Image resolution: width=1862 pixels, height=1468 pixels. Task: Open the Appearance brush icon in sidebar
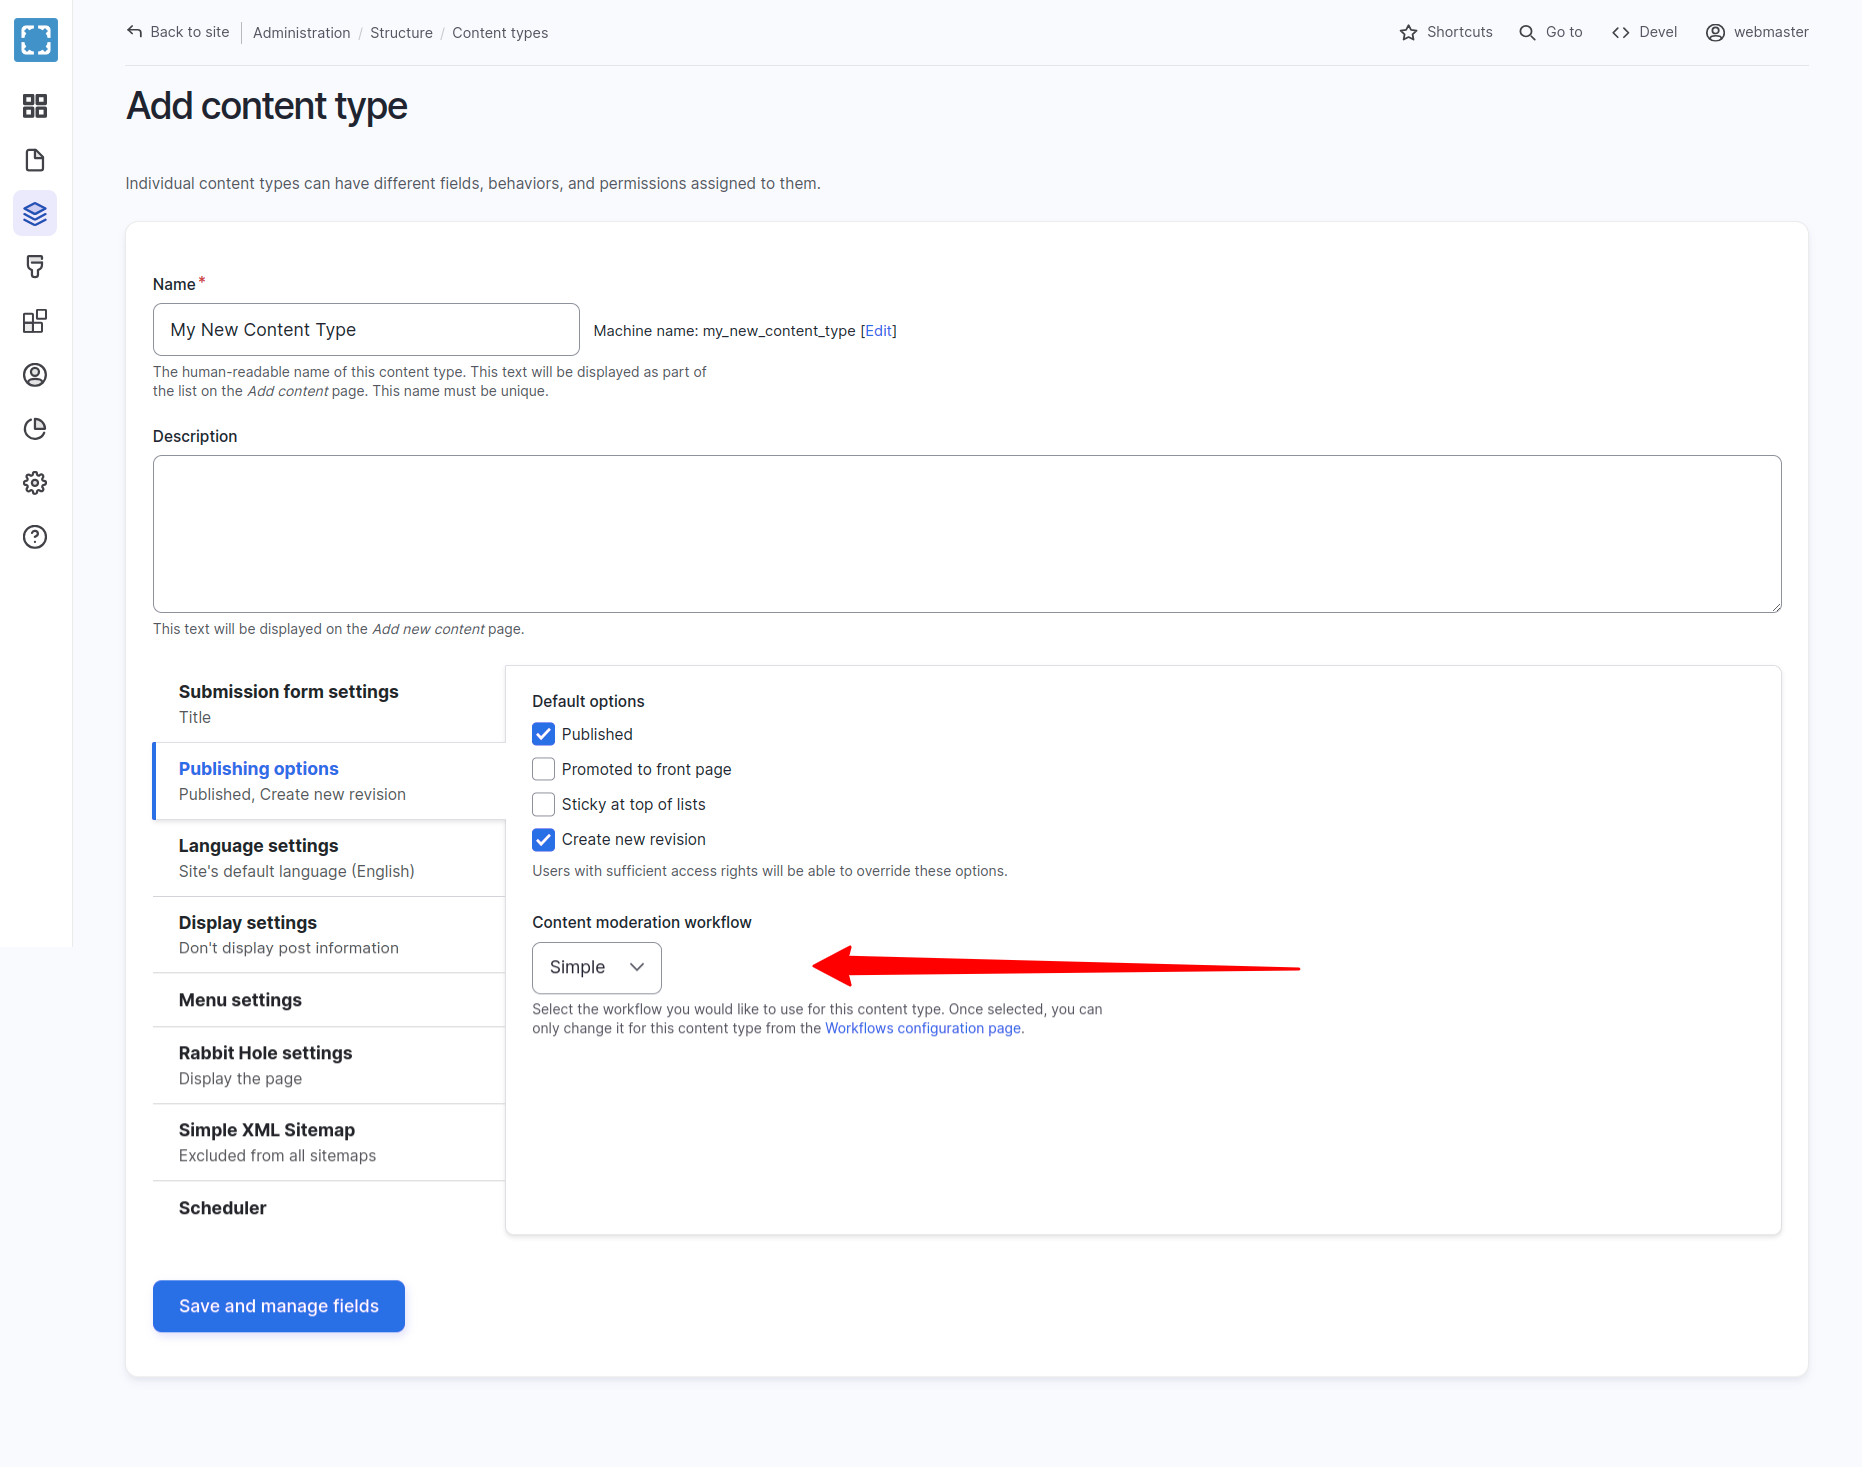(x=35, y=267)
